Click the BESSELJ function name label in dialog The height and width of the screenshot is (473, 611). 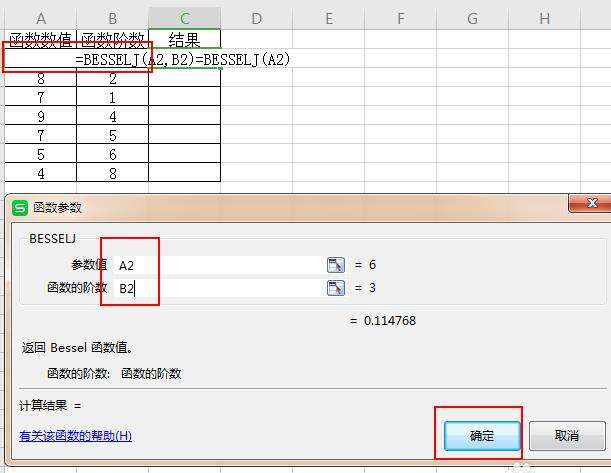[53, 238]
